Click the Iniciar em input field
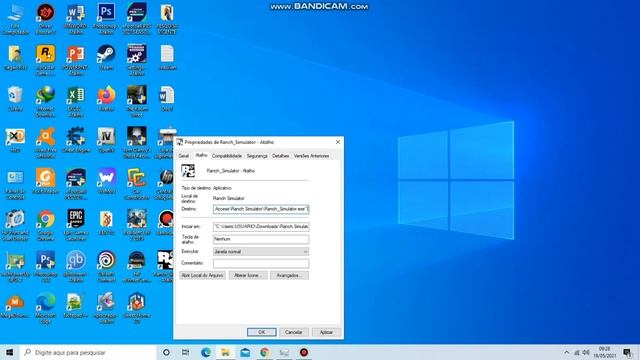 [x=261, y=227]
